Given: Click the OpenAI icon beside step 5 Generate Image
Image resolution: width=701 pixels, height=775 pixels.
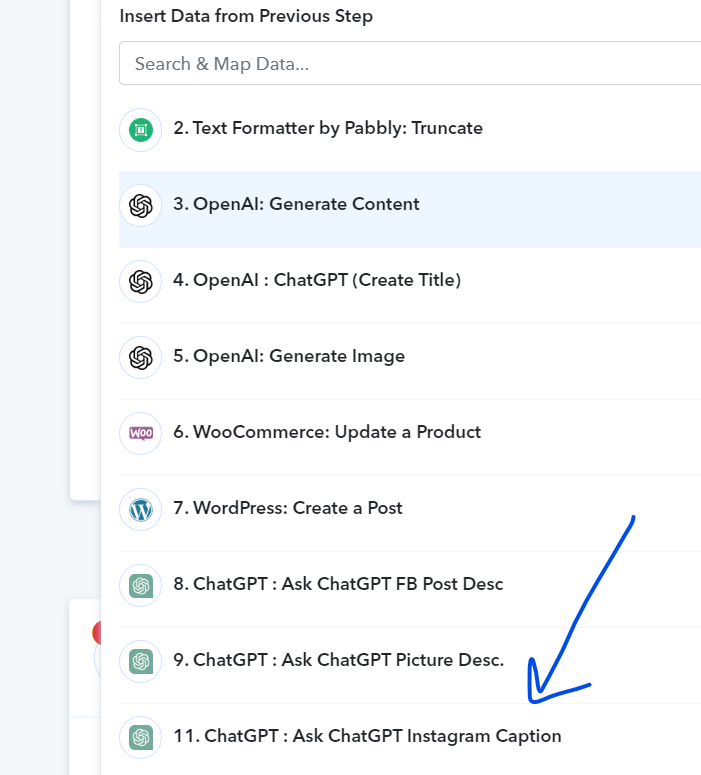Looking at the screenshot, I should 141,358.
